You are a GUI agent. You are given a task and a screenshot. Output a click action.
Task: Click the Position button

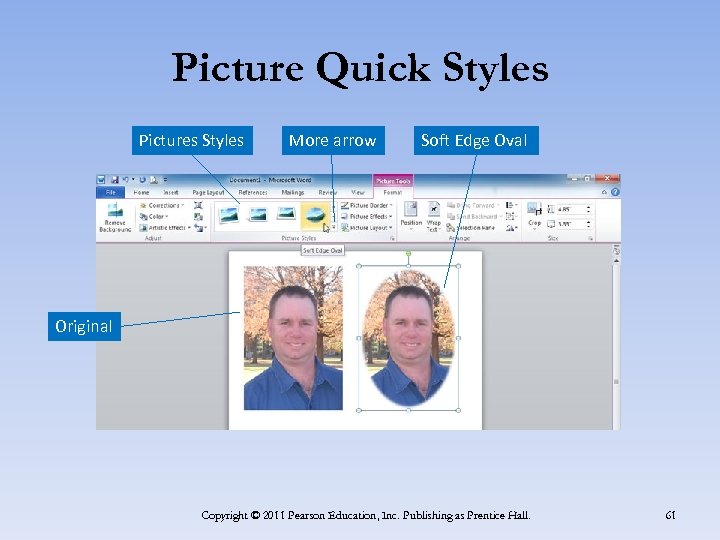411,216
